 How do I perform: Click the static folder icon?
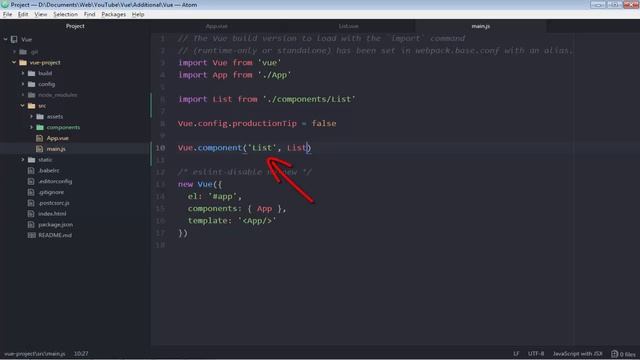click(31, 160)
